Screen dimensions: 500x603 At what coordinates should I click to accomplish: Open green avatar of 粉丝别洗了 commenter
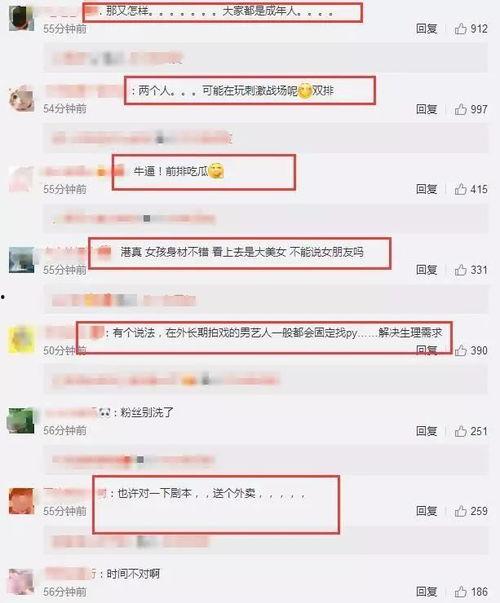coord(22,421)
